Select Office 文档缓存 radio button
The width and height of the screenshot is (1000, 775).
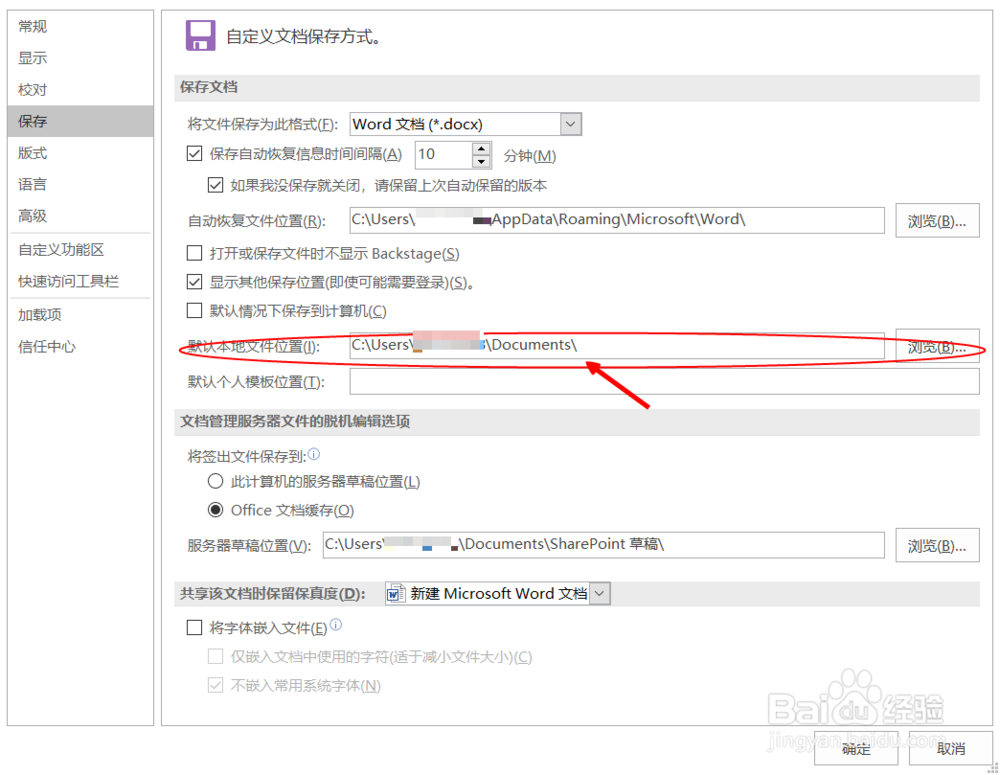pyautogui.click(x=216, y=510)
